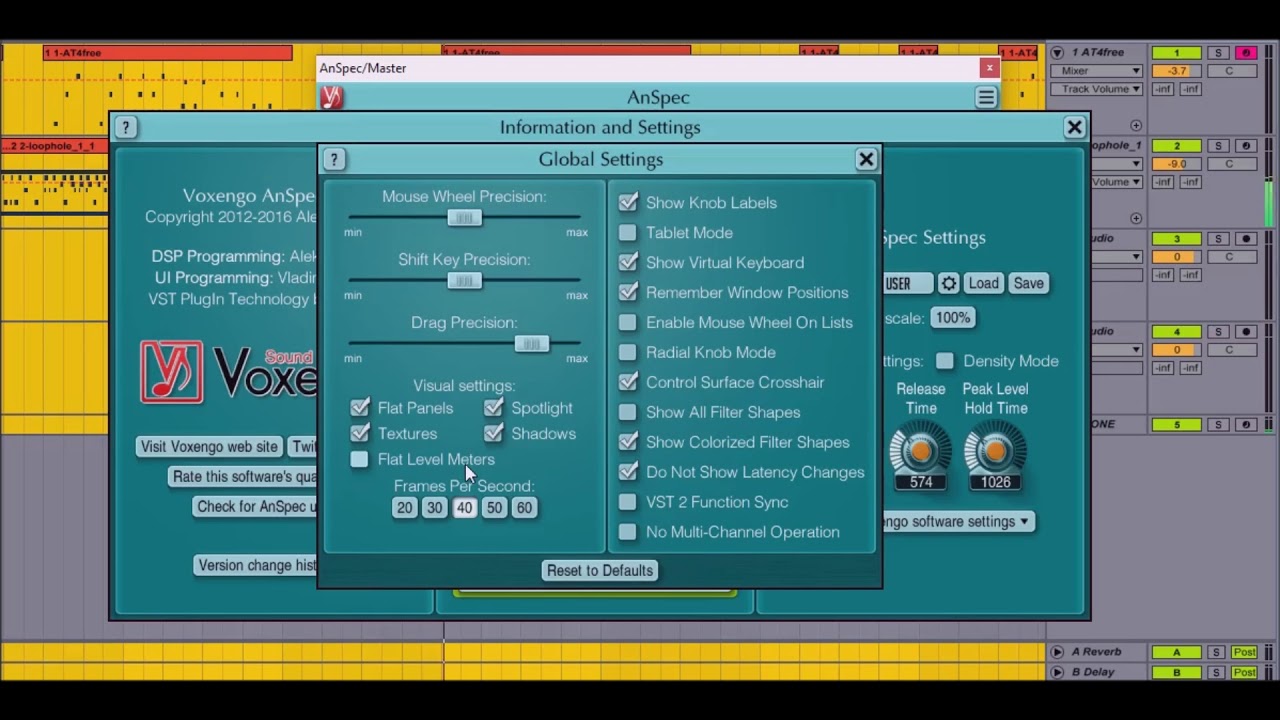Toggle Control Surface Crosshair
Screen dimensions: 1280x720
627,382
